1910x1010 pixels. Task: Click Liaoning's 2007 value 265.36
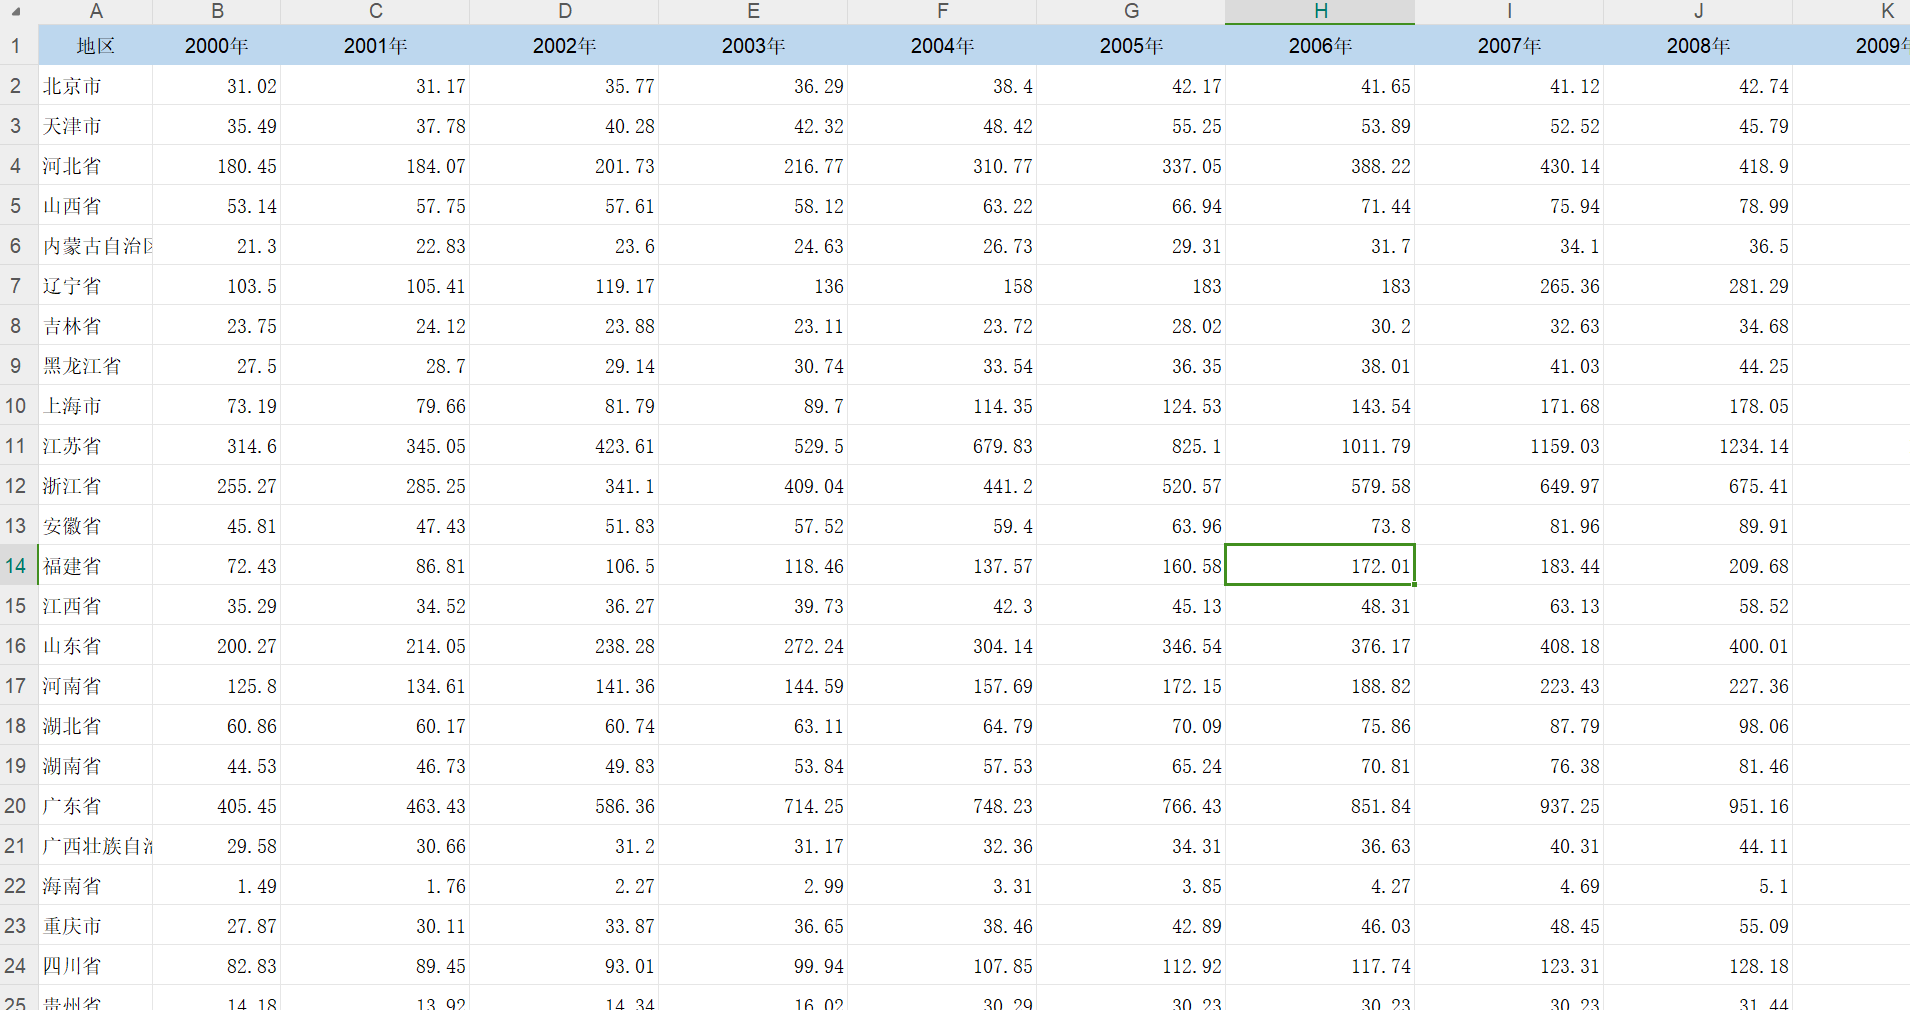1510,286
